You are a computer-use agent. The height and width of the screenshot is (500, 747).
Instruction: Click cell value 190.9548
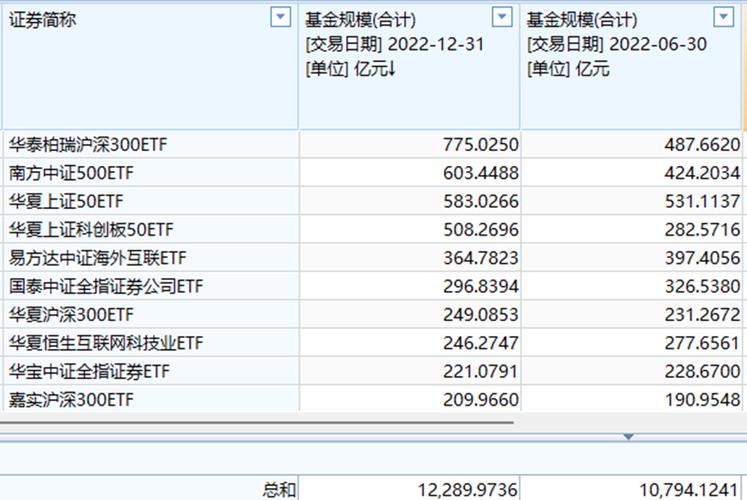tap(703, 400)
